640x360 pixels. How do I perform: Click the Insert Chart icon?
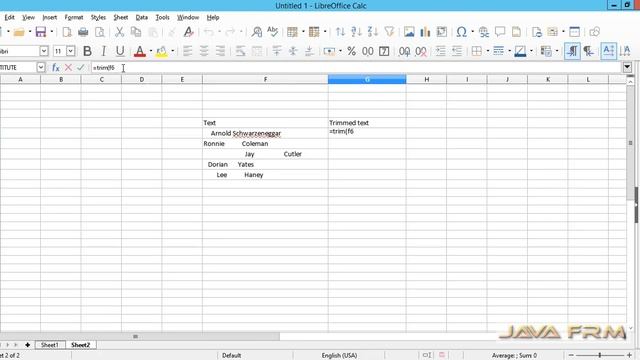click(425, 32)
